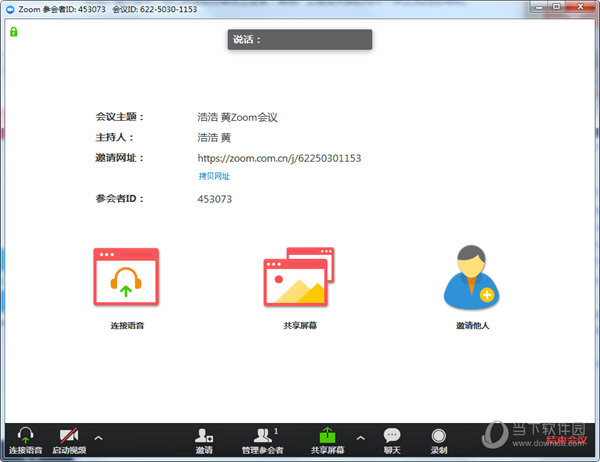Click the Zoom logo in title bar
600x462 pixels.
10,9
